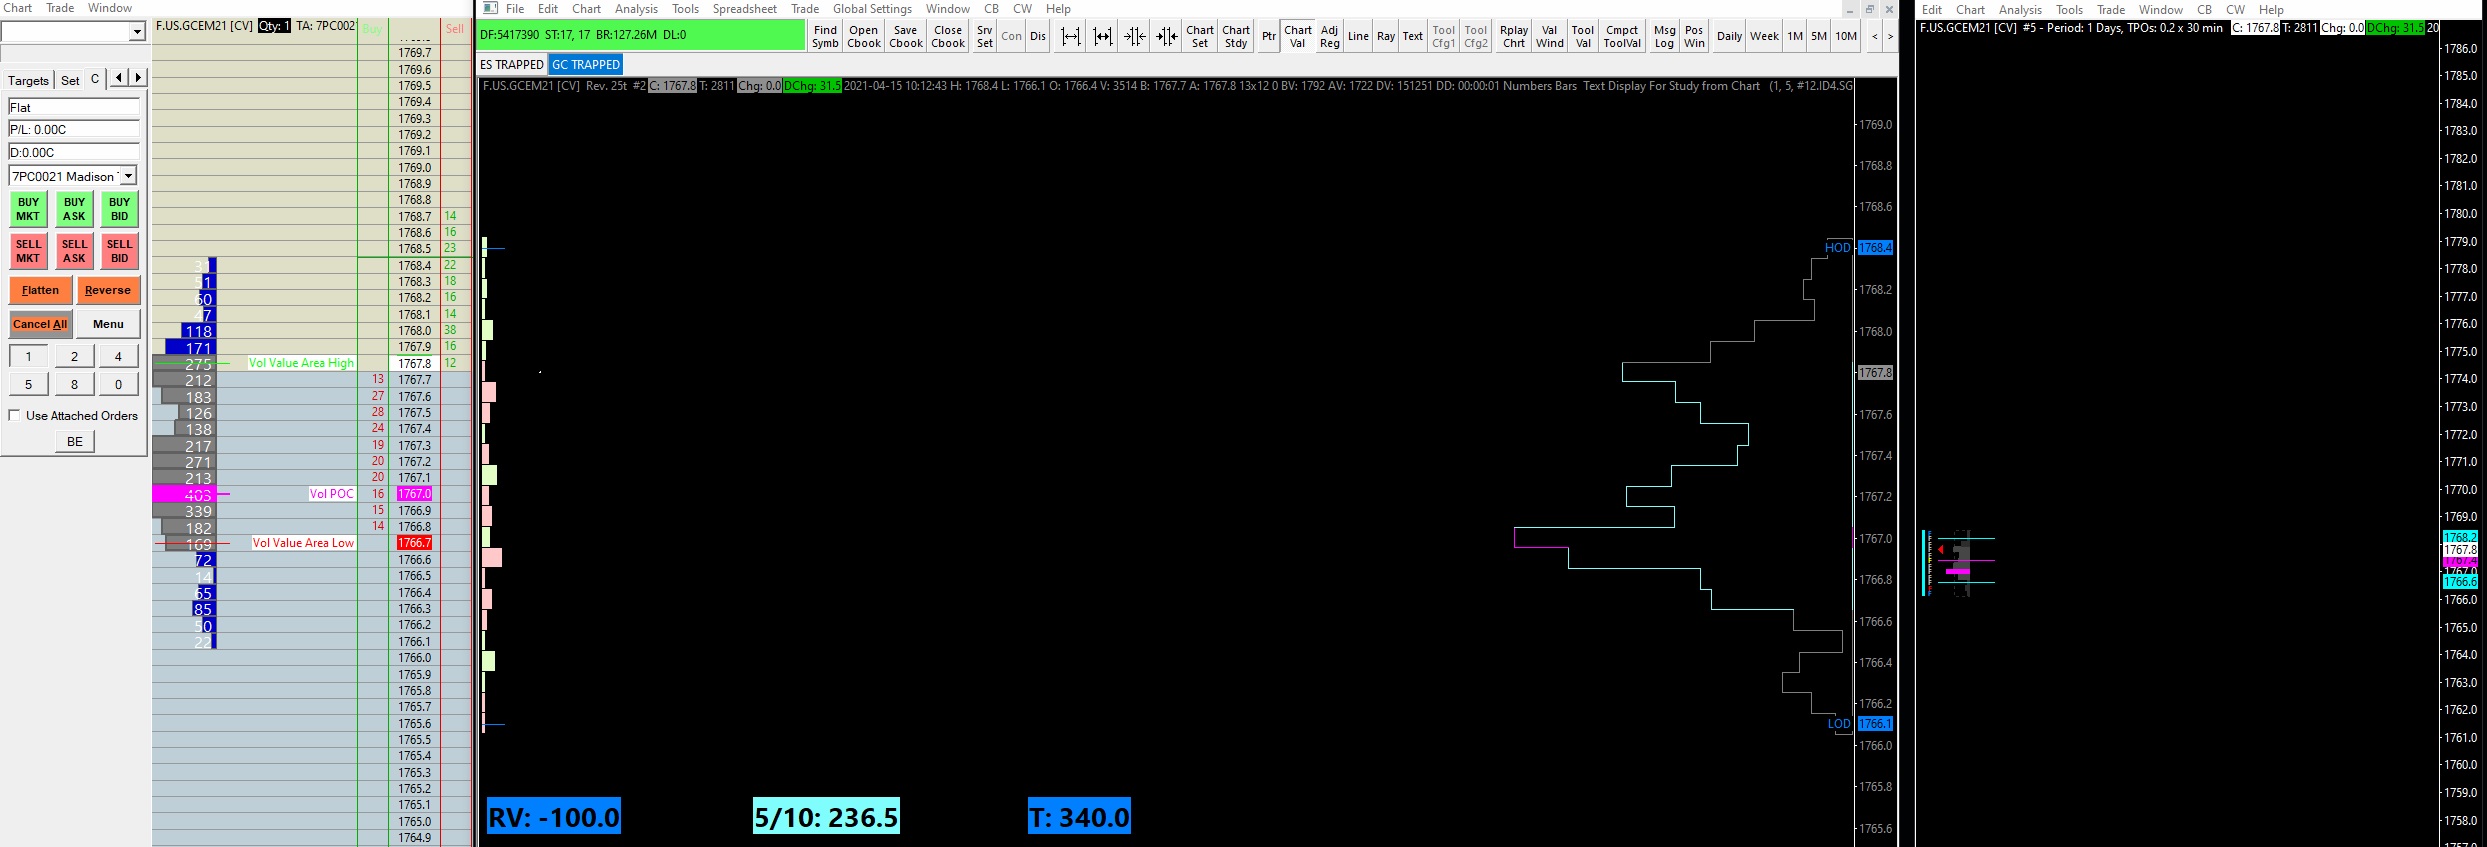
Task: Set order quantity to 8
Action: pyautogui.click(x=74, y=384)
